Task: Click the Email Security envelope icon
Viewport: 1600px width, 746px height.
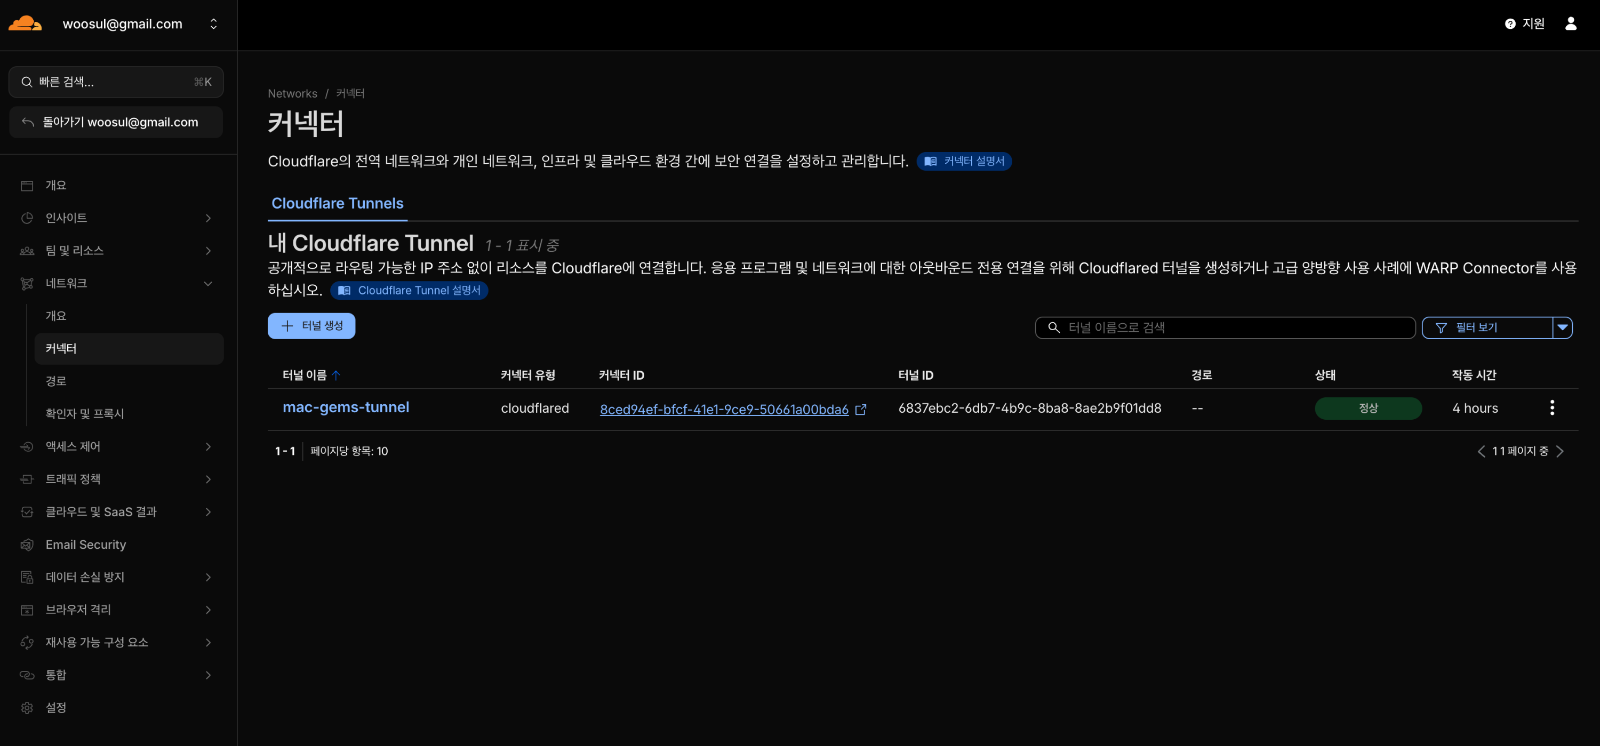Action: pyautogui.click(x=27, y=545)
